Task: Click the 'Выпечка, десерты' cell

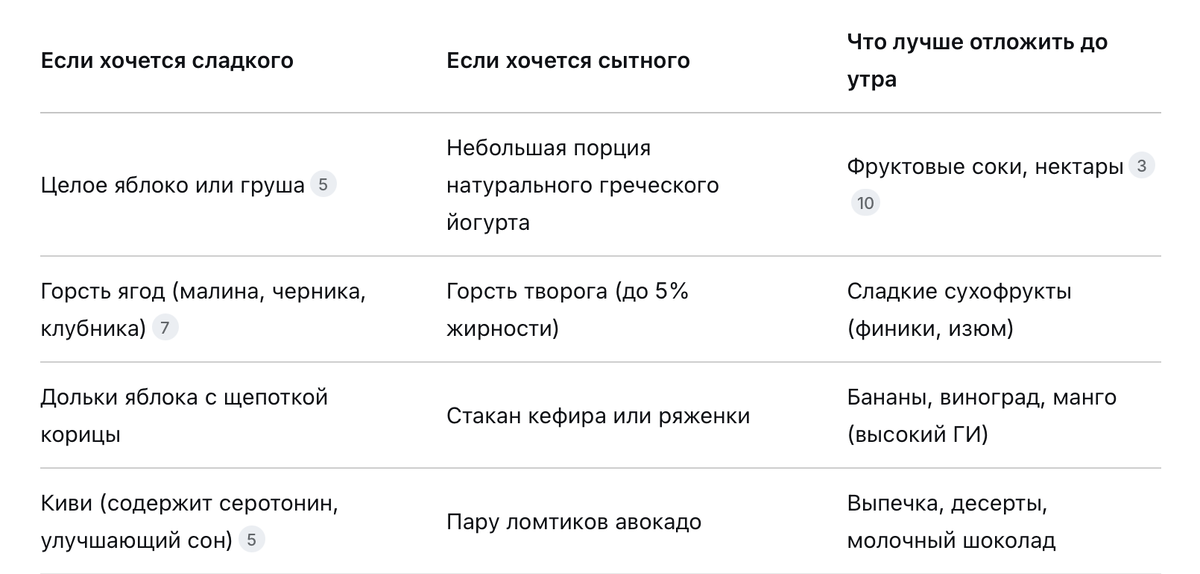Action: 951,522
